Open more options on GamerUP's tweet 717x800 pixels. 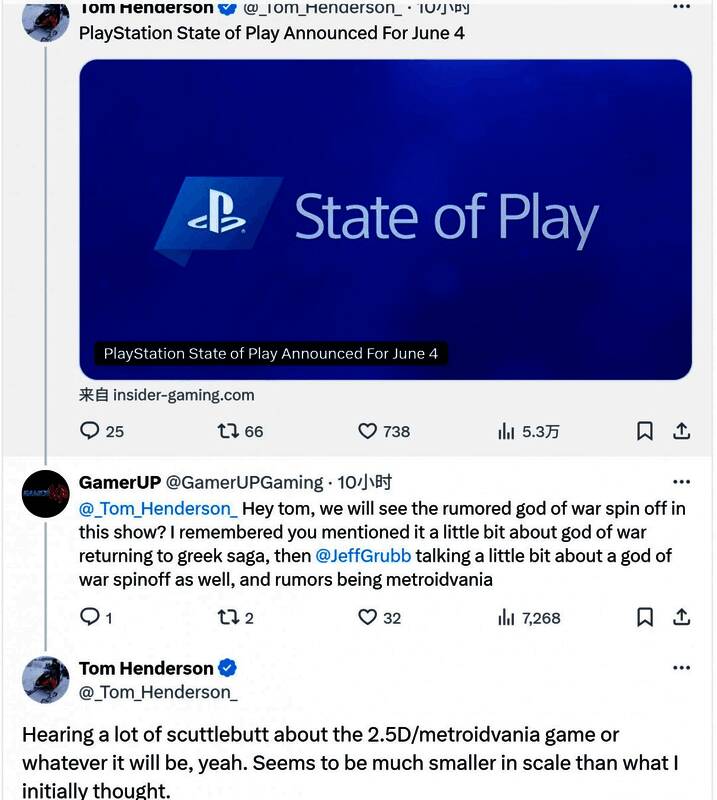point(681,482)
